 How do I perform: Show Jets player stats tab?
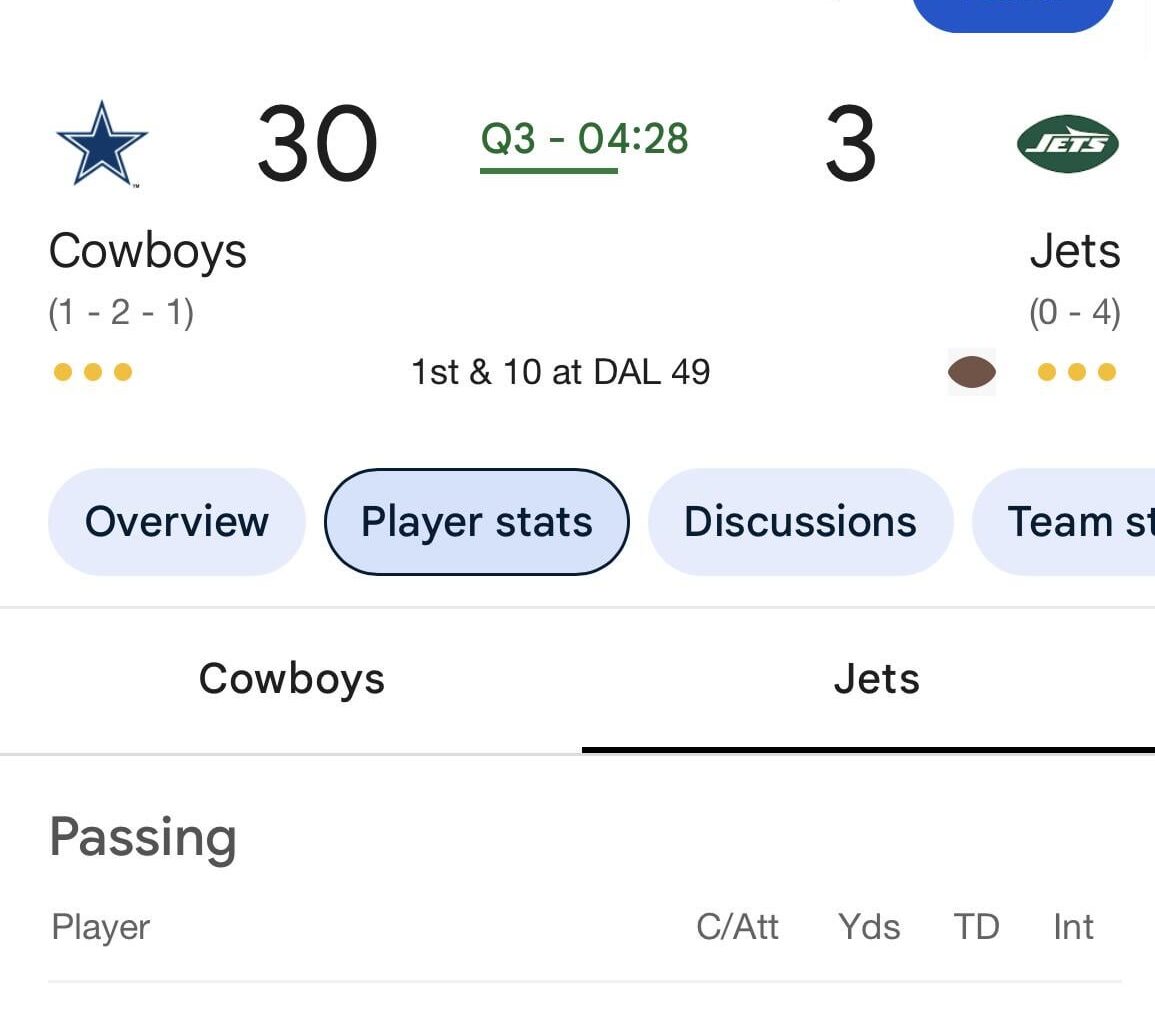[x=876, y=679]
